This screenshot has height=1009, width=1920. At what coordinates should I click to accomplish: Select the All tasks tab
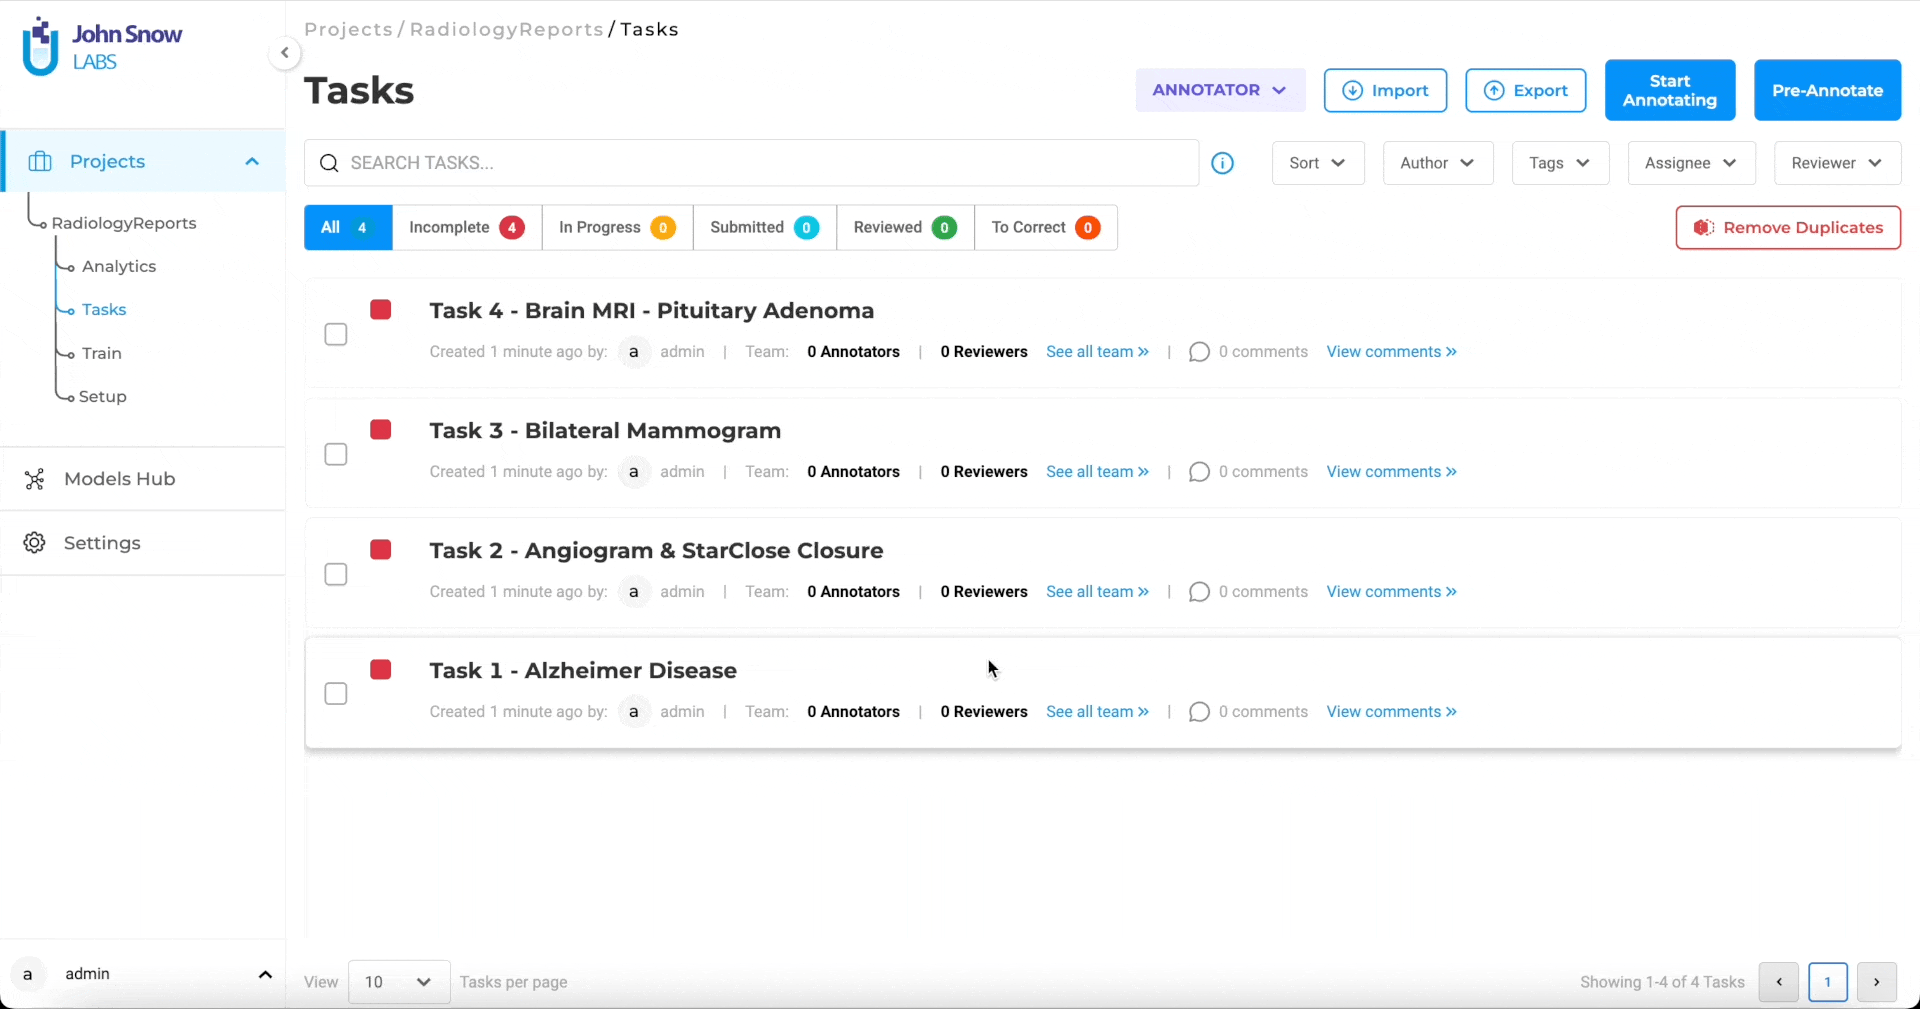[348, 228]
